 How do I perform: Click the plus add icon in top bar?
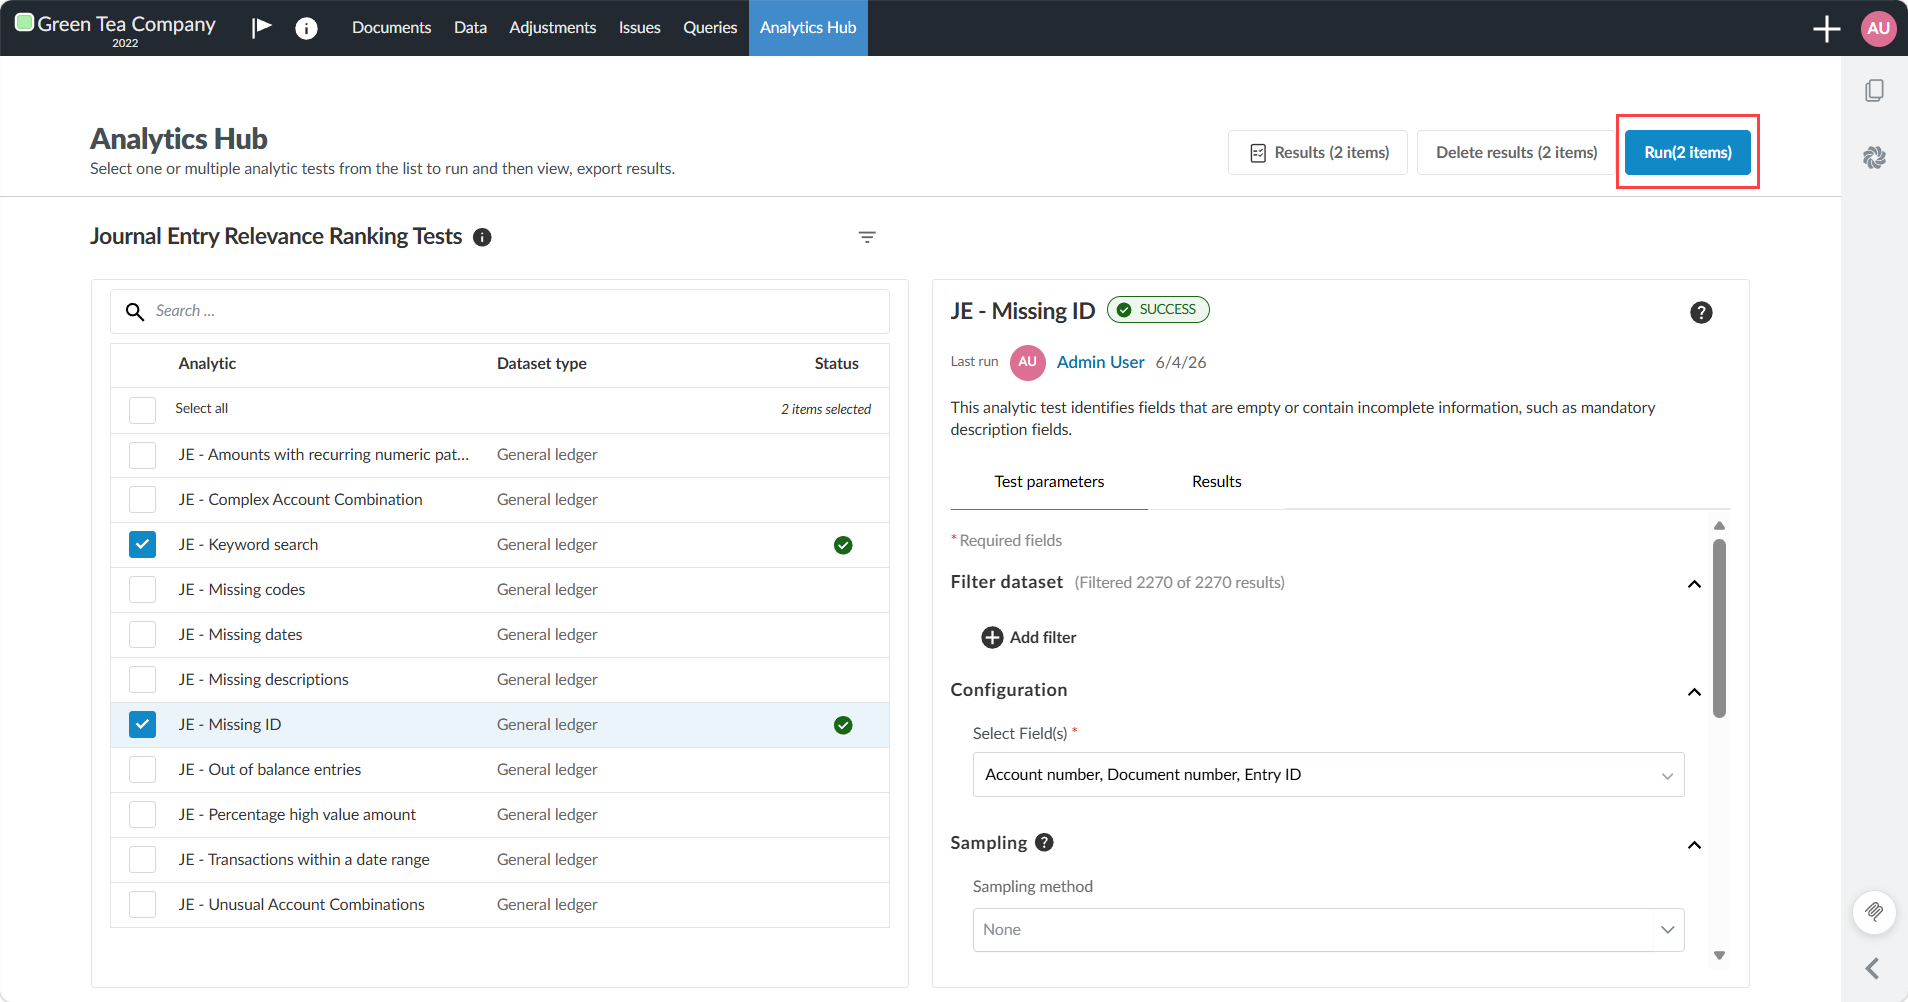click(1826, 28)
